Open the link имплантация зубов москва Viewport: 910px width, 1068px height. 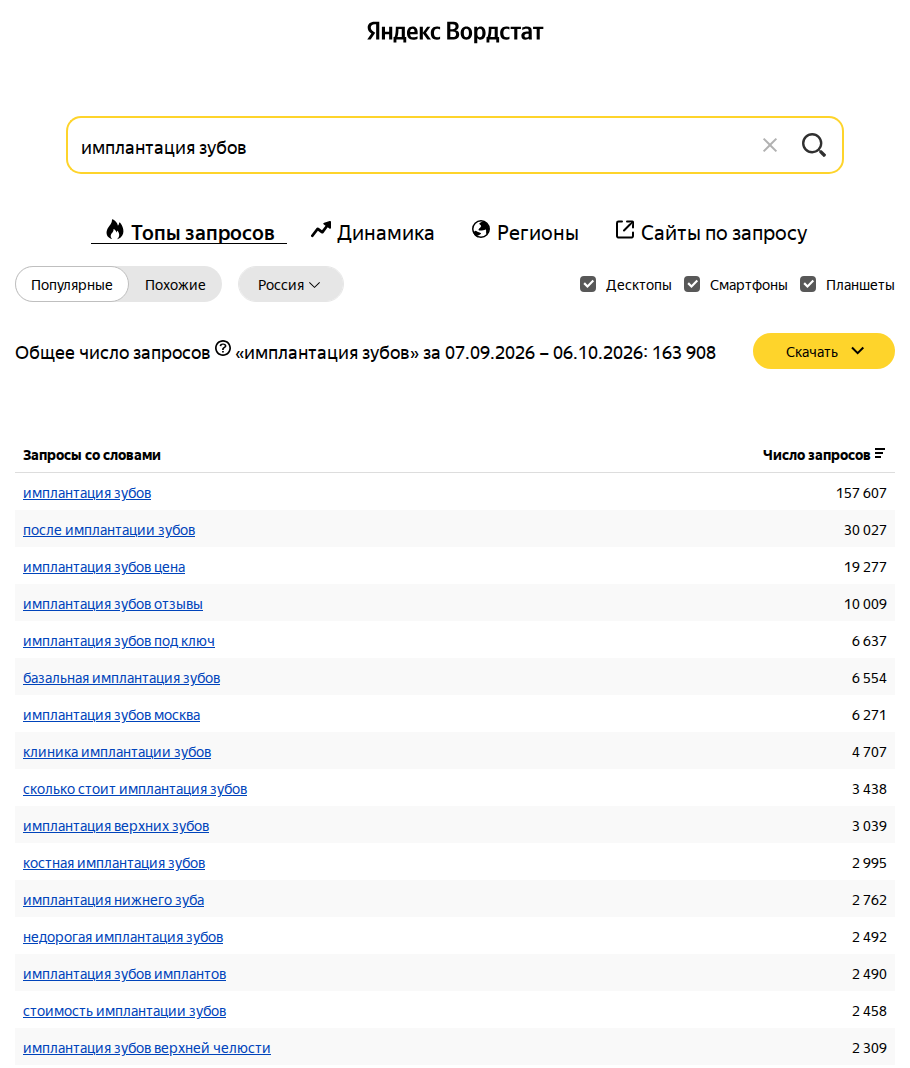pyautogui.click(x=112, y=715)
